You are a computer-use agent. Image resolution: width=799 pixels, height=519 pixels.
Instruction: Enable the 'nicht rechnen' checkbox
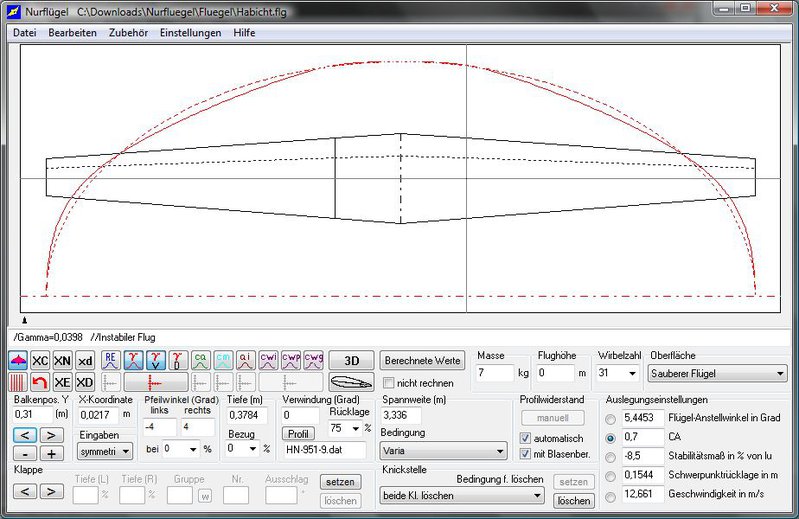click(x=390, y=383)
